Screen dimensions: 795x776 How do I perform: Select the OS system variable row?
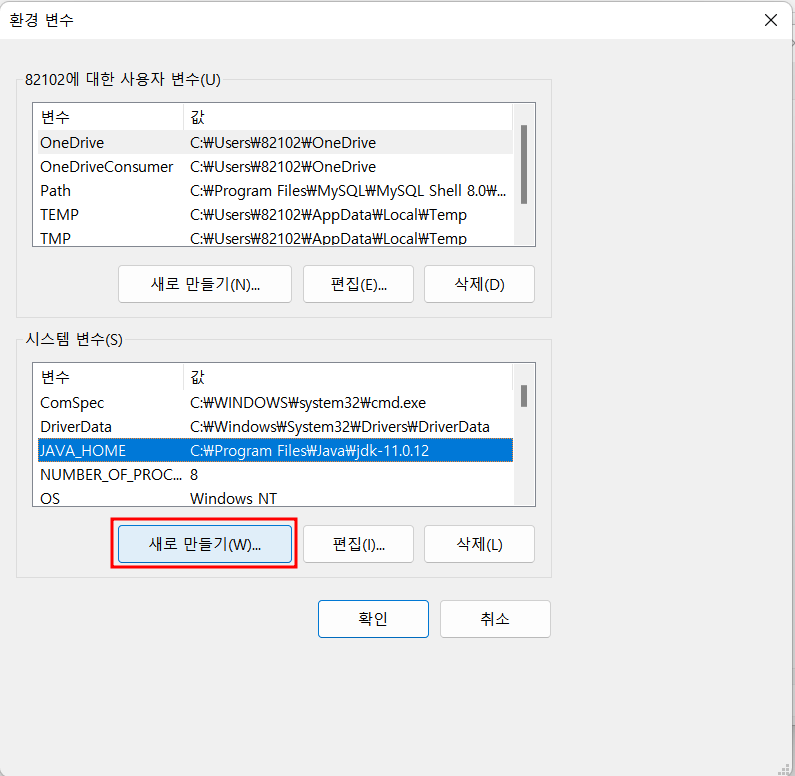point(275,497)
